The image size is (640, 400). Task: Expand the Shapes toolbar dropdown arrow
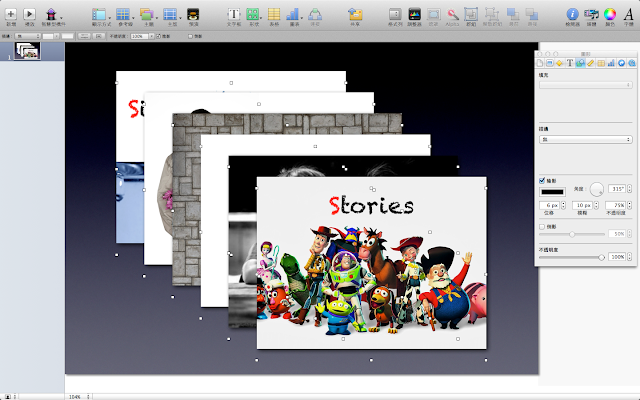[261, 18]
